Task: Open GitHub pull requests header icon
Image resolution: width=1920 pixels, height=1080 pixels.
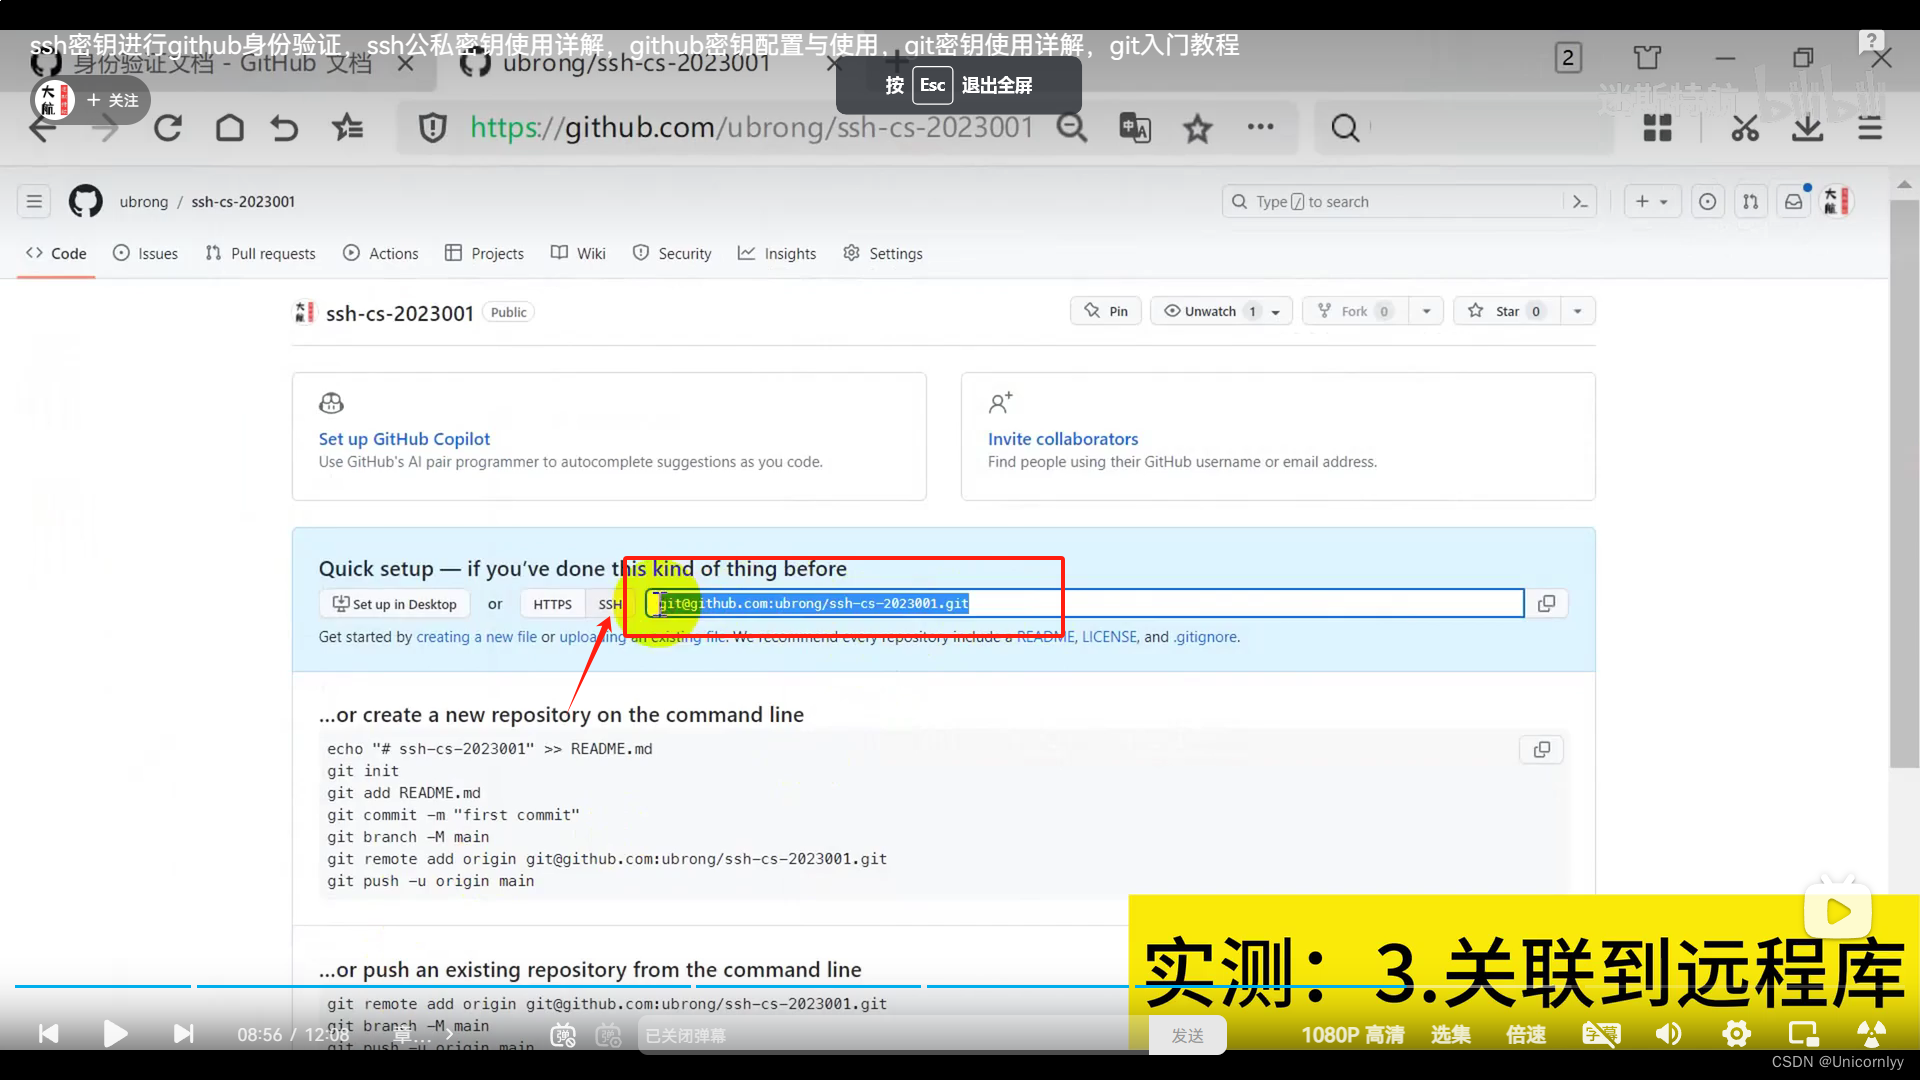Action: click(1750, 201)
